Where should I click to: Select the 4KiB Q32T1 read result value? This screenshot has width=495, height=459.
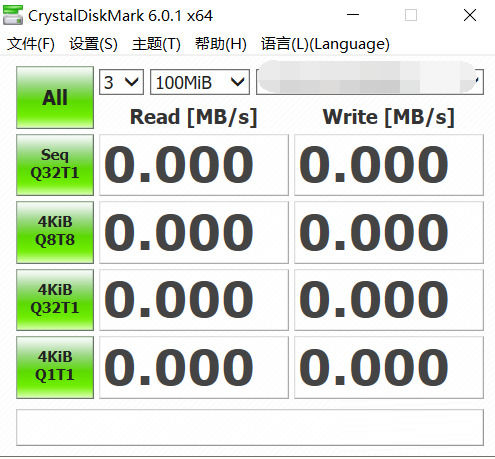pyautogui.click(x=194, y=300)
